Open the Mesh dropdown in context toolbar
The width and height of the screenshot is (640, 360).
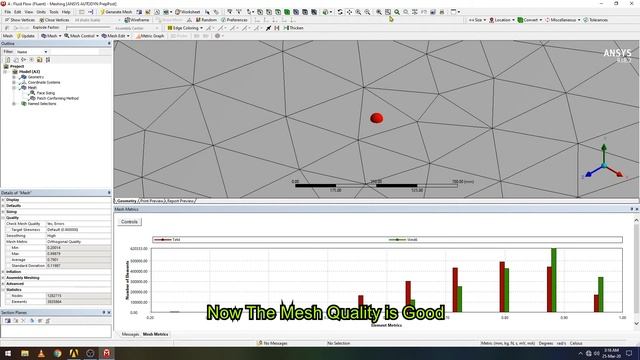51,36
